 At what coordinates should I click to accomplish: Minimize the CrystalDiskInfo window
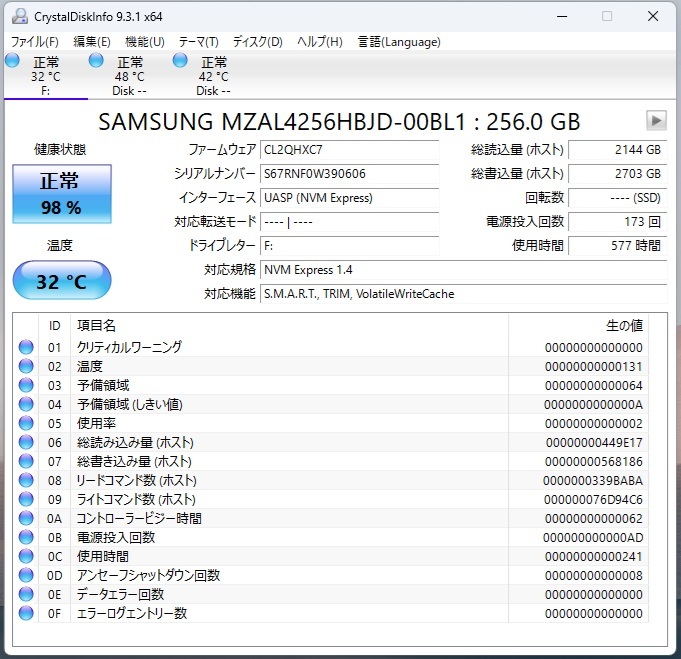click(x=562, y=17)
